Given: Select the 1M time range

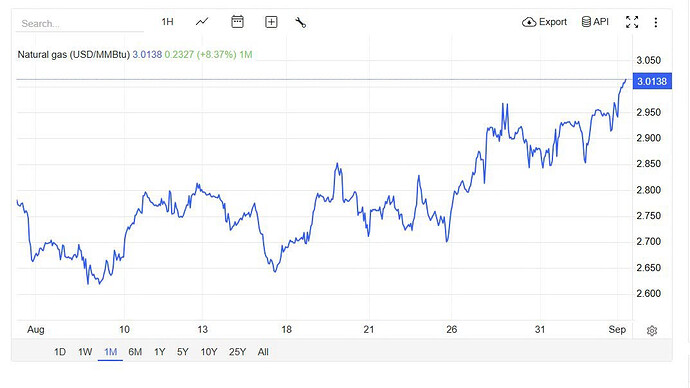Looking at the screenshot, I should 110,352.
